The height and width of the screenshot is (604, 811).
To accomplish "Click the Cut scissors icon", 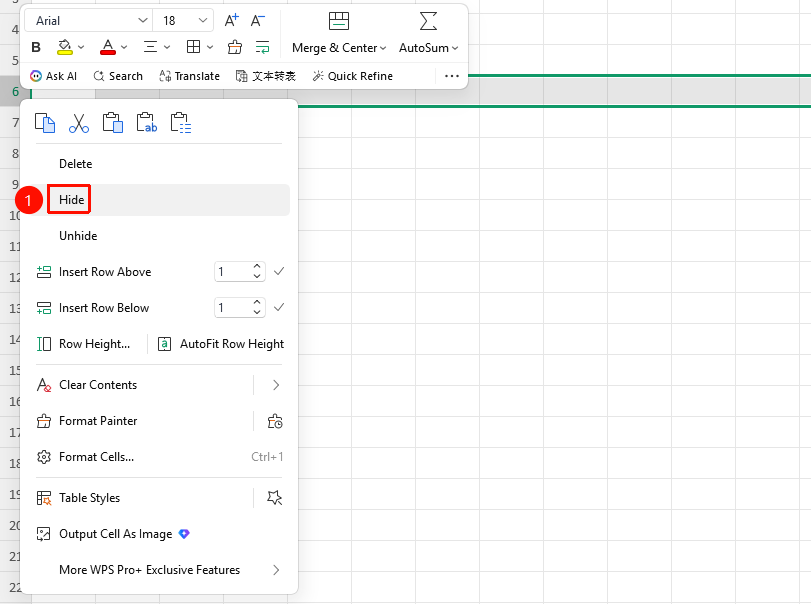I will click(79, 123).
